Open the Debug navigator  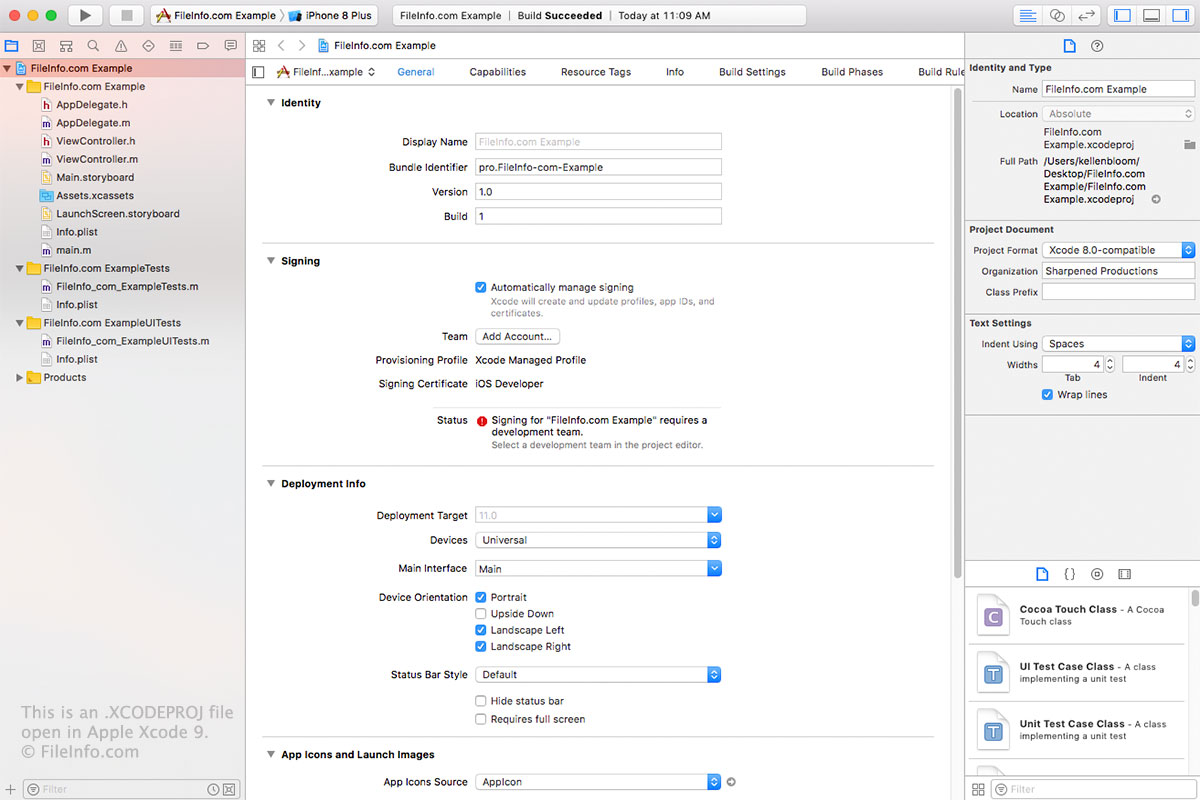point(176,46)
